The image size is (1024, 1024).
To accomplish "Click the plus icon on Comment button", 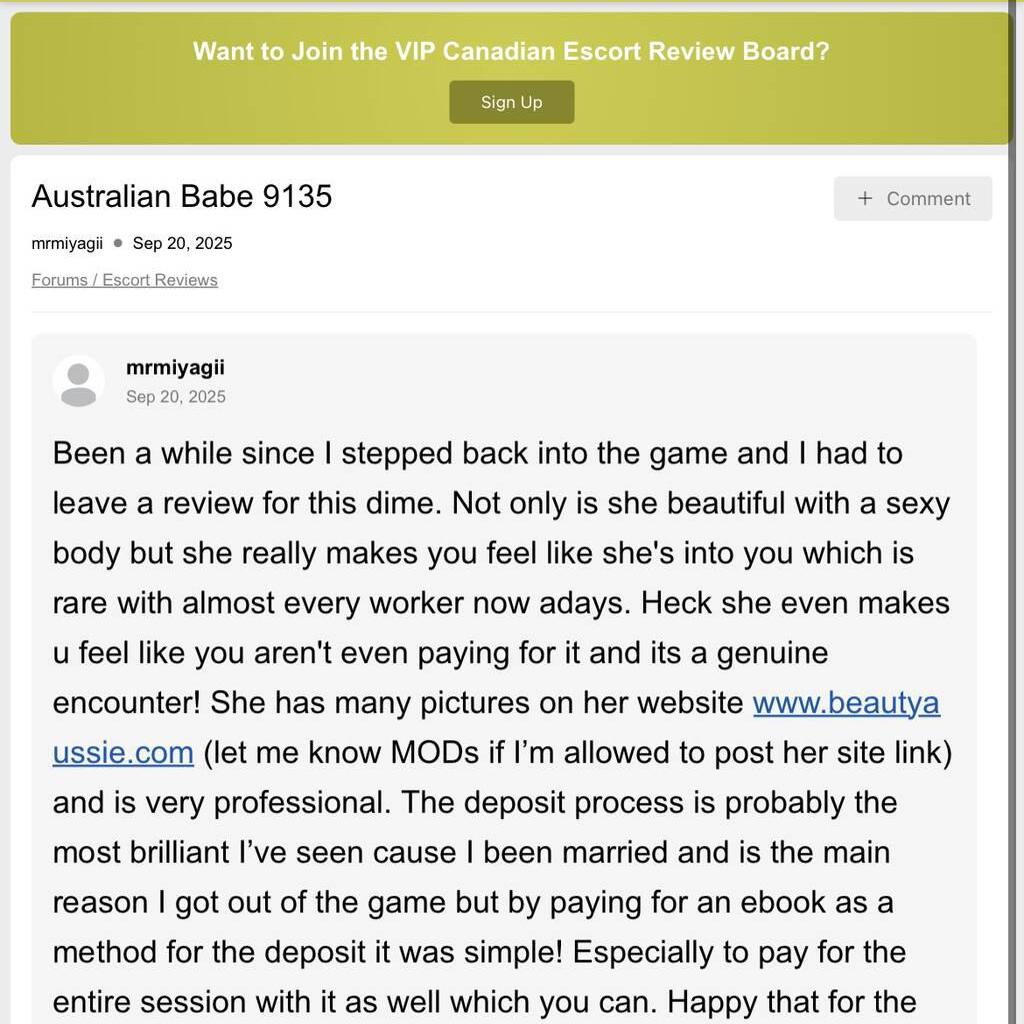I will tap(865, 198).
